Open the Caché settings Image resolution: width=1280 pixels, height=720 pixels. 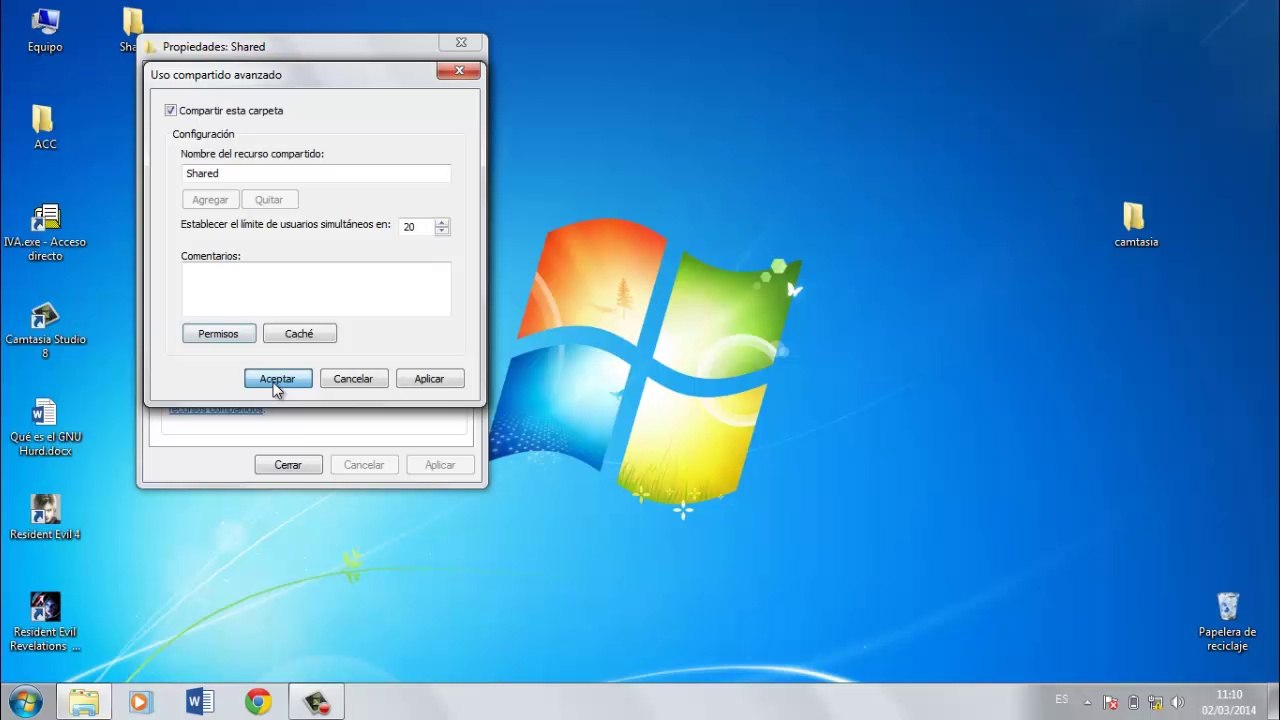[299, 334]
